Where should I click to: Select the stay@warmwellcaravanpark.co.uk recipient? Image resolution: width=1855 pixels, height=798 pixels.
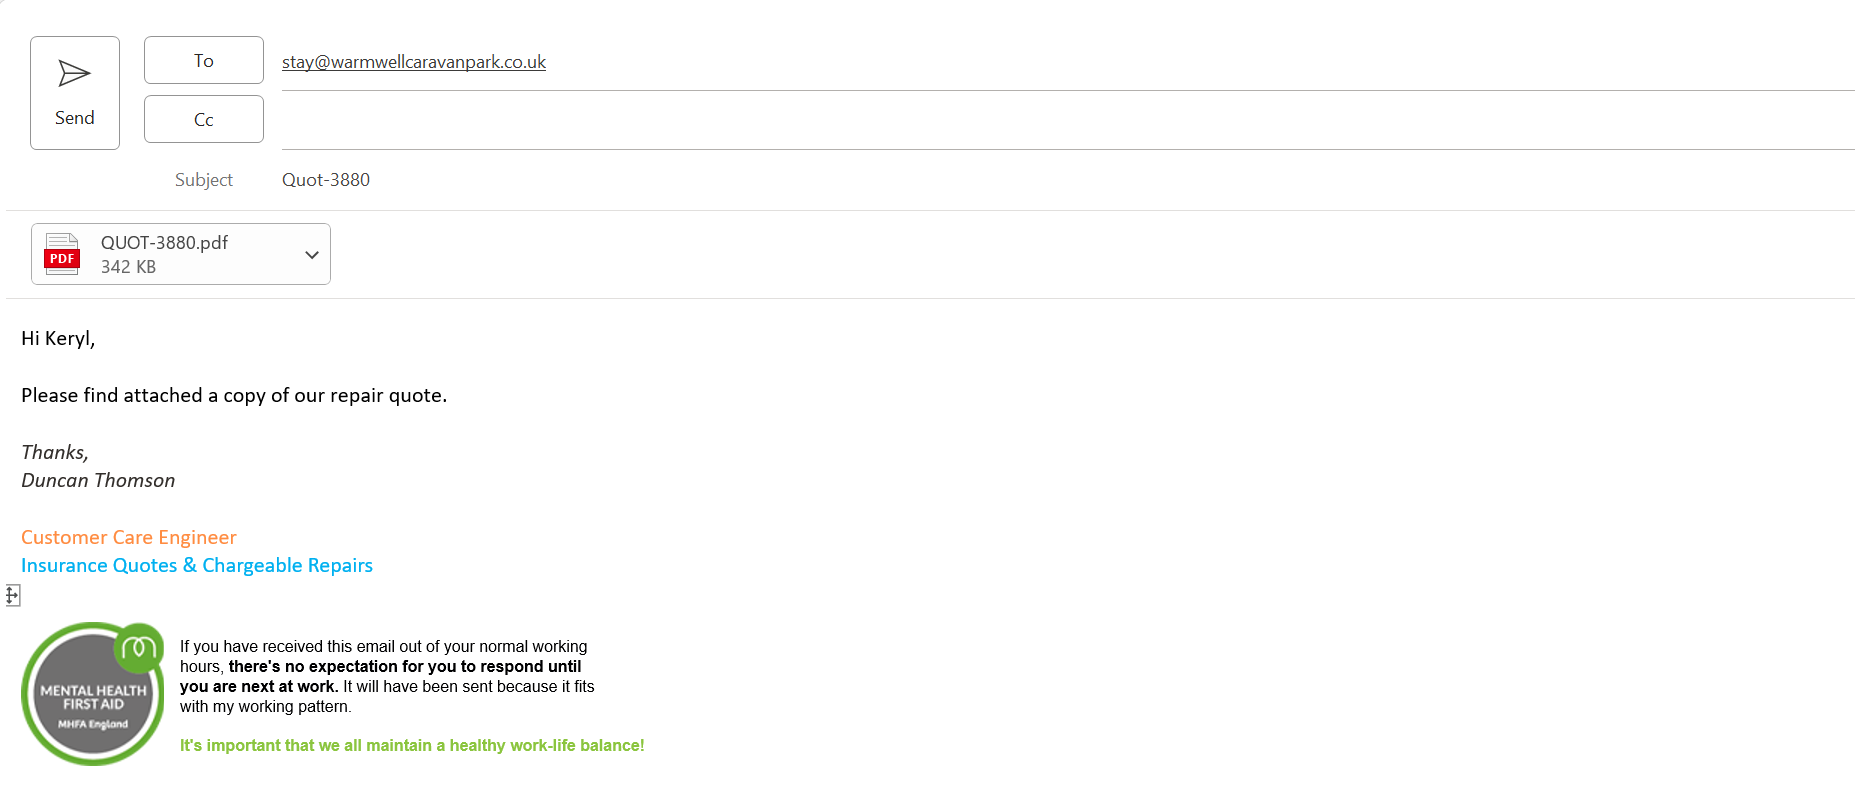pyautogui.click(x=413, y=62)
